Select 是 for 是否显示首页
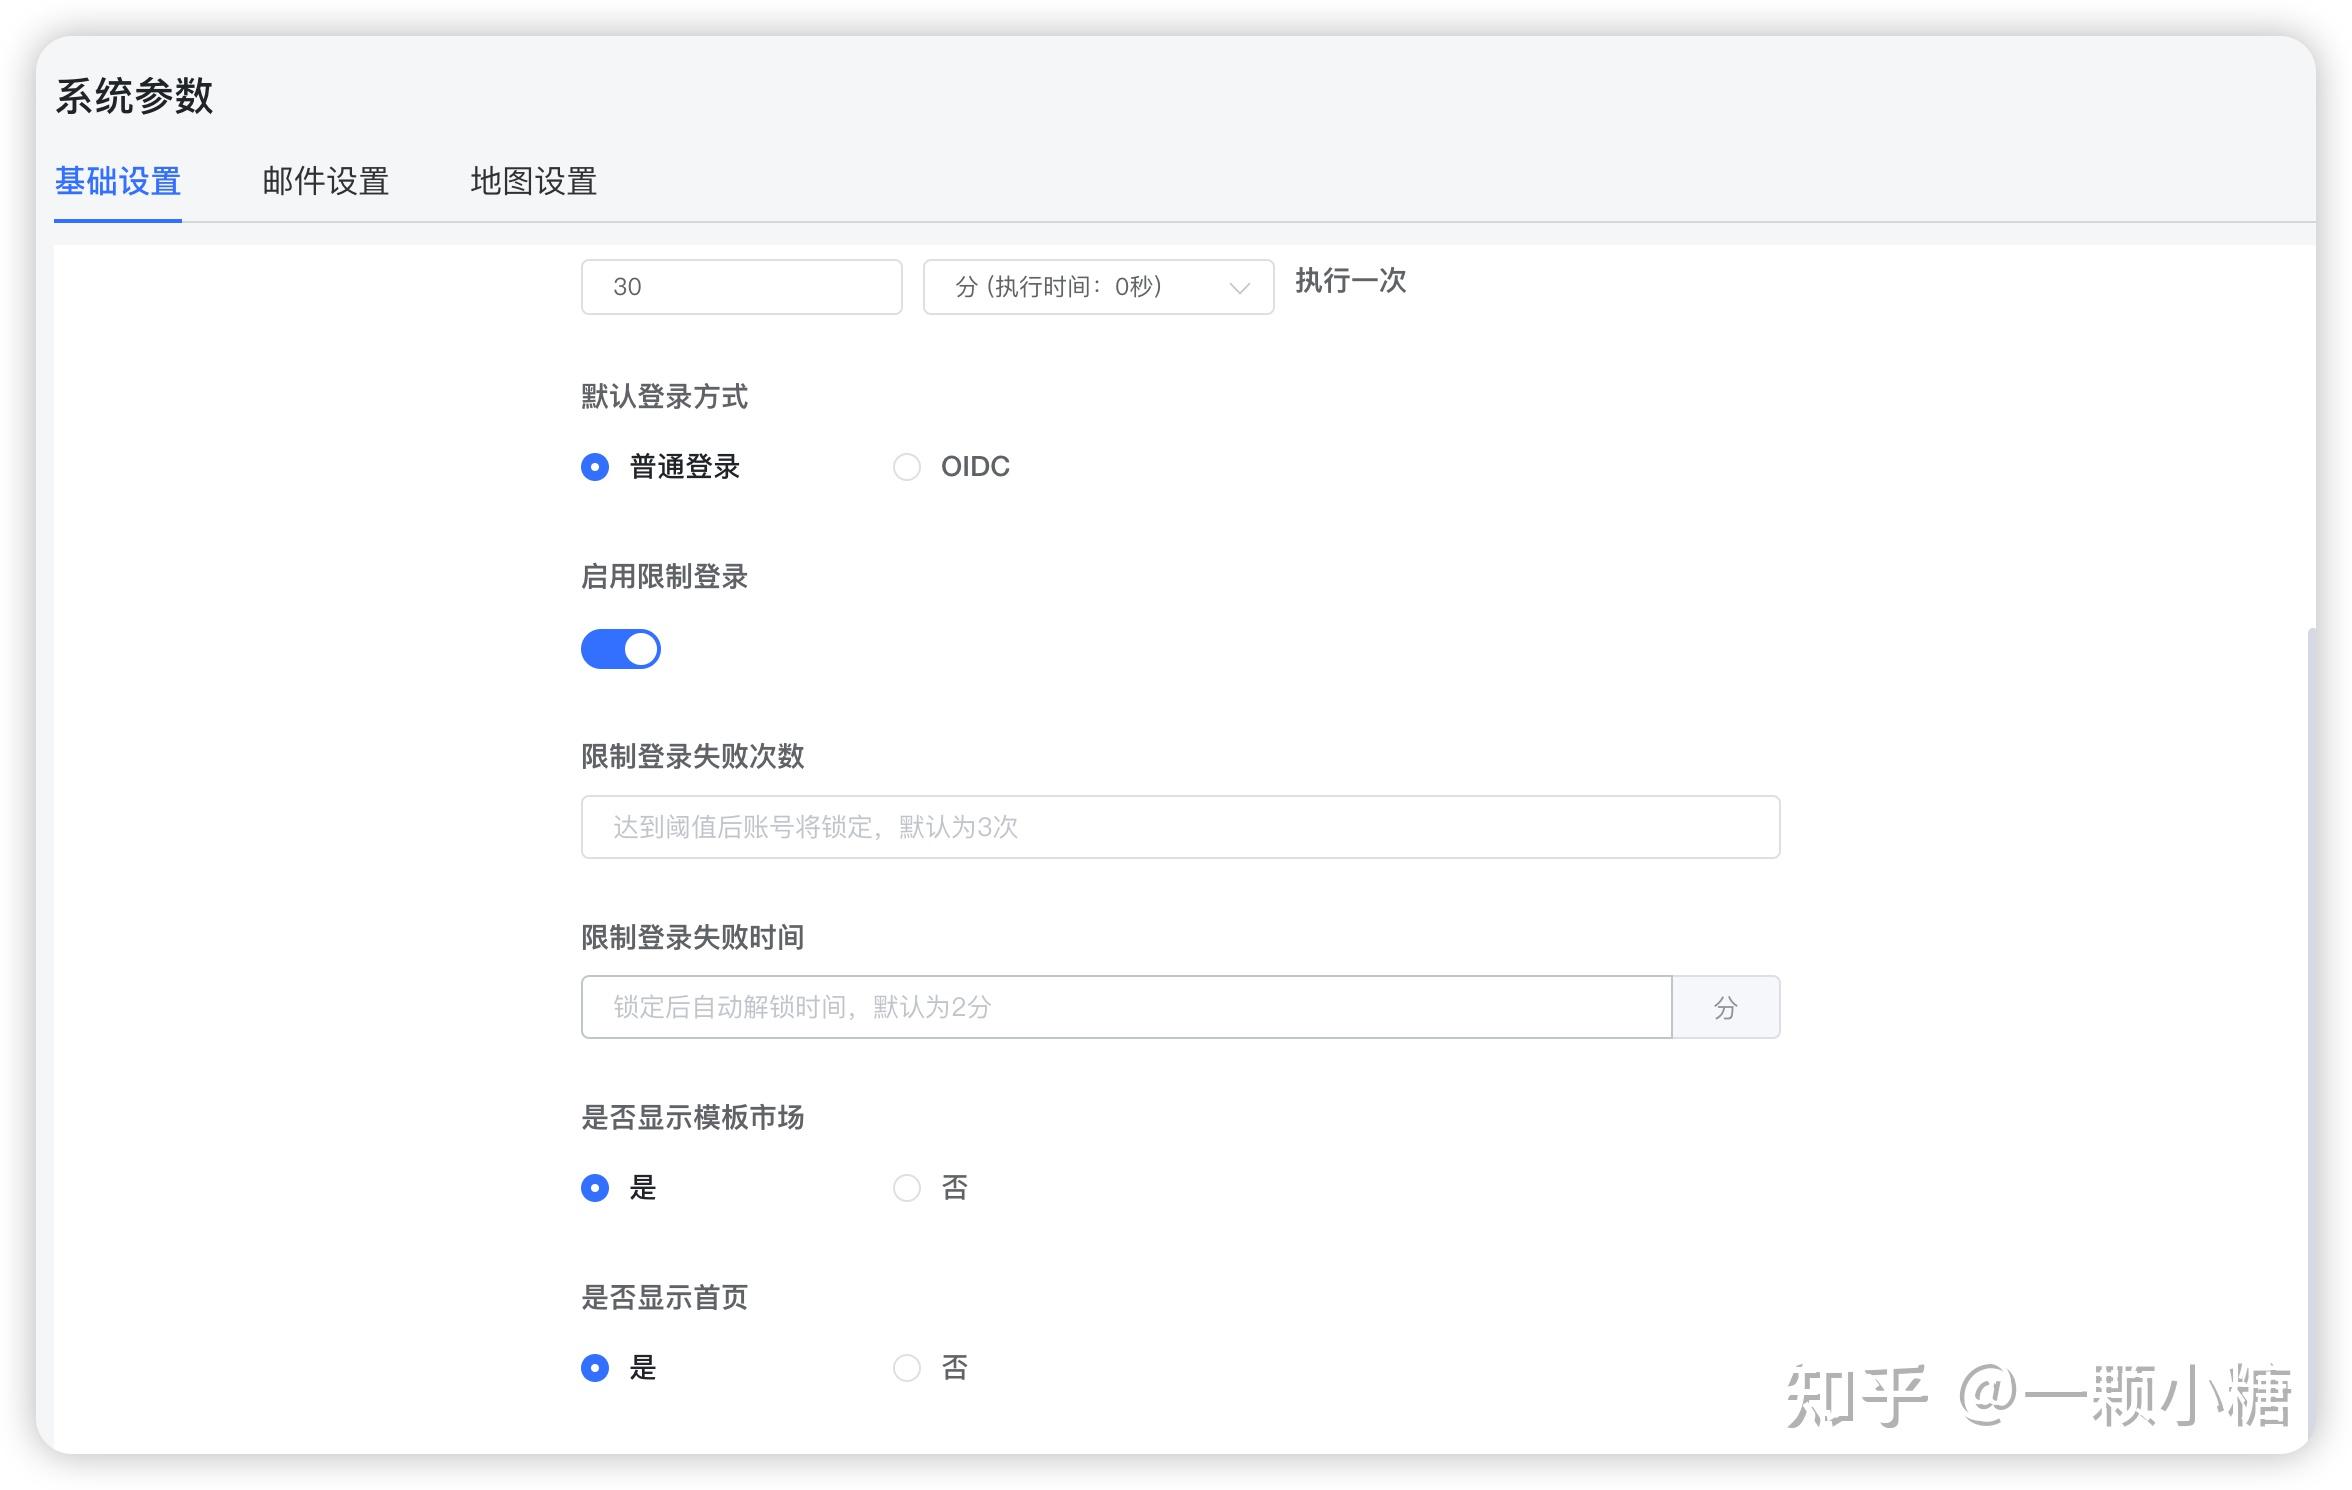Screen dimensions: 2352x1490 pos(594,1367)
